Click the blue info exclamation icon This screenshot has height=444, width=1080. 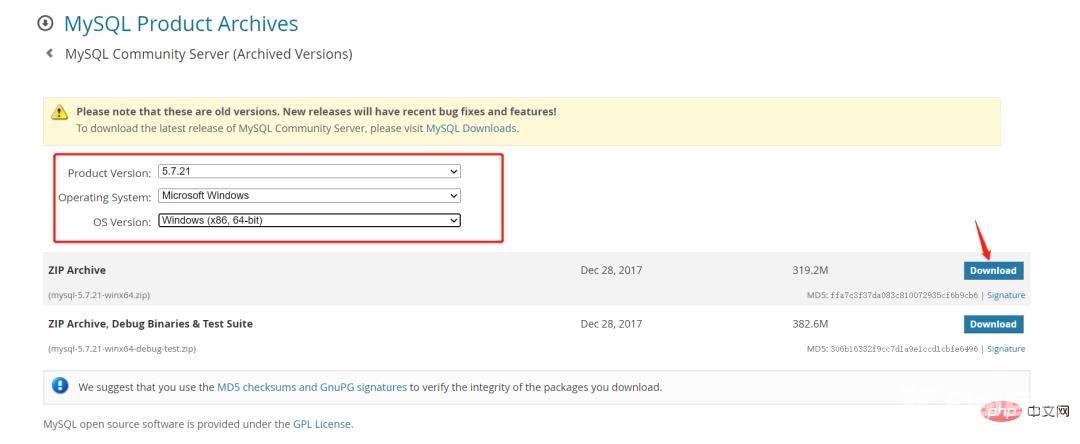click(x=61, y=385)
